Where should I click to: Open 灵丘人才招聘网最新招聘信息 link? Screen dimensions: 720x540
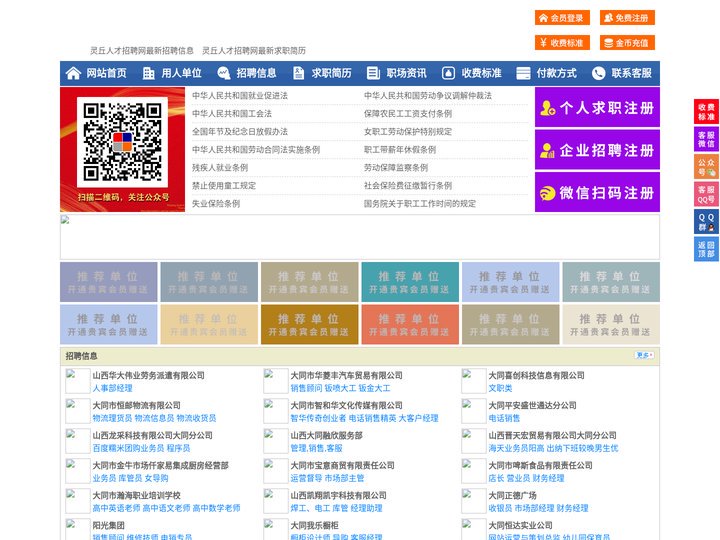[x=142, y=51]
